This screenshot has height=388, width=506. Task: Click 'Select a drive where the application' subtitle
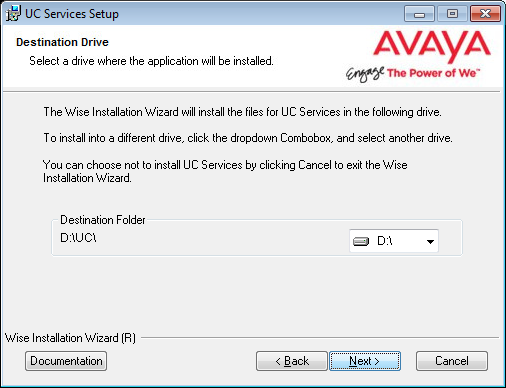[x=151, y=61]
